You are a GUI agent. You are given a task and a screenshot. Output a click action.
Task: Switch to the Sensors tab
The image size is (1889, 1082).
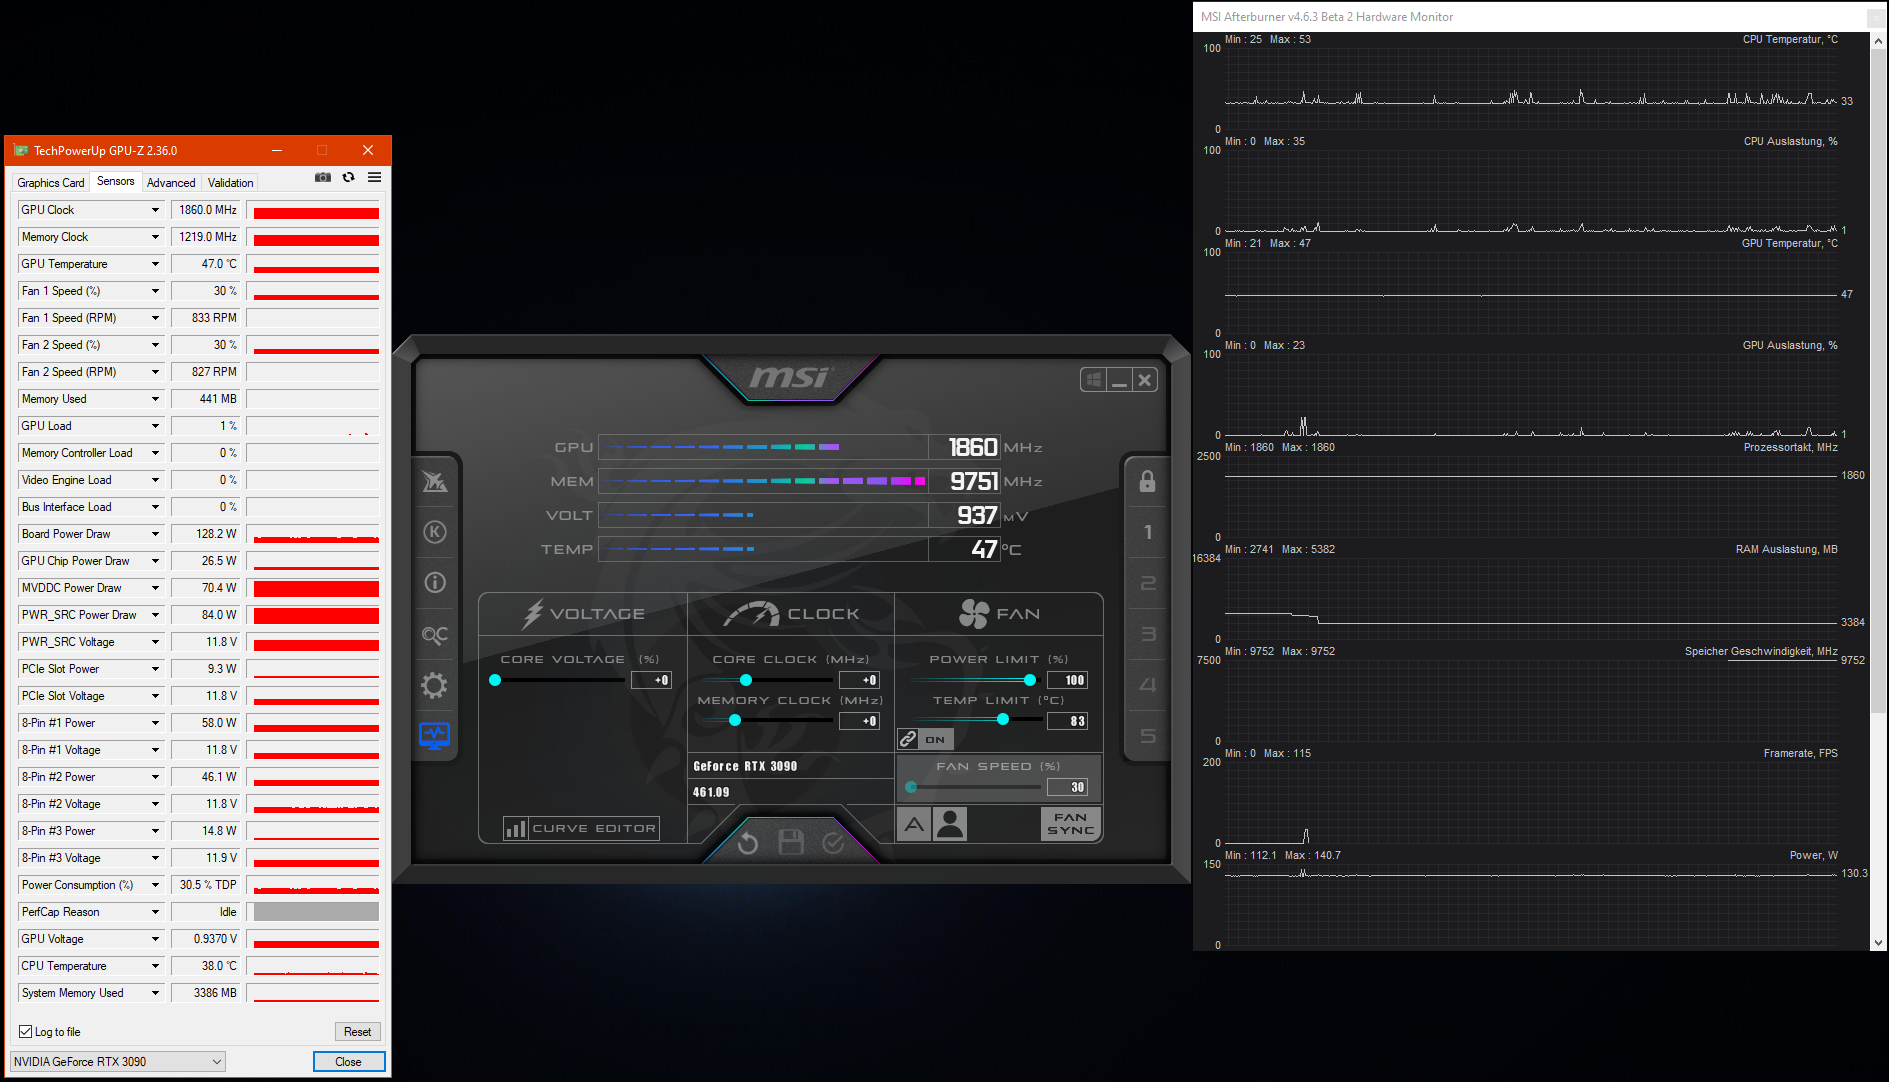pos(116,181)
